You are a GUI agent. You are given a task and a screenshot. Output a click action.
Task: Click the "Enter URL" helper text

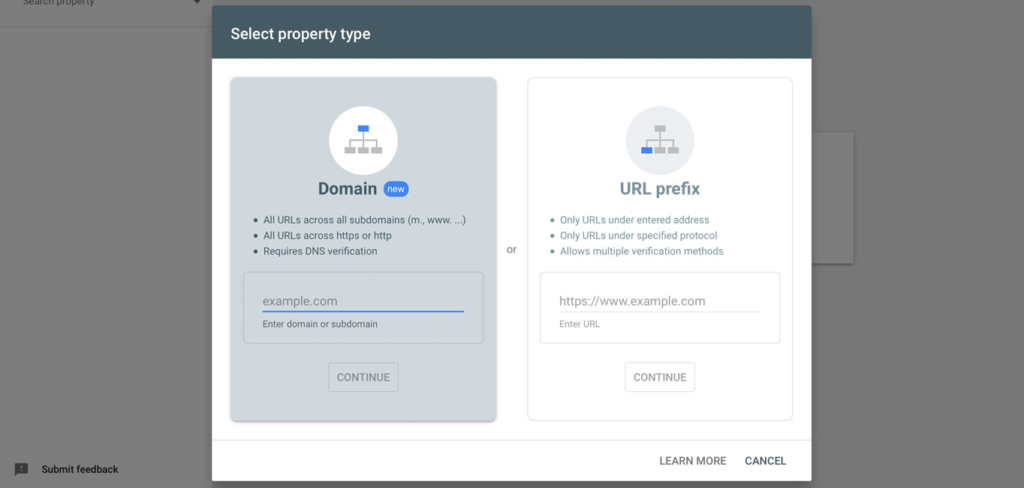pyautogui.click(x=579, y=324)
